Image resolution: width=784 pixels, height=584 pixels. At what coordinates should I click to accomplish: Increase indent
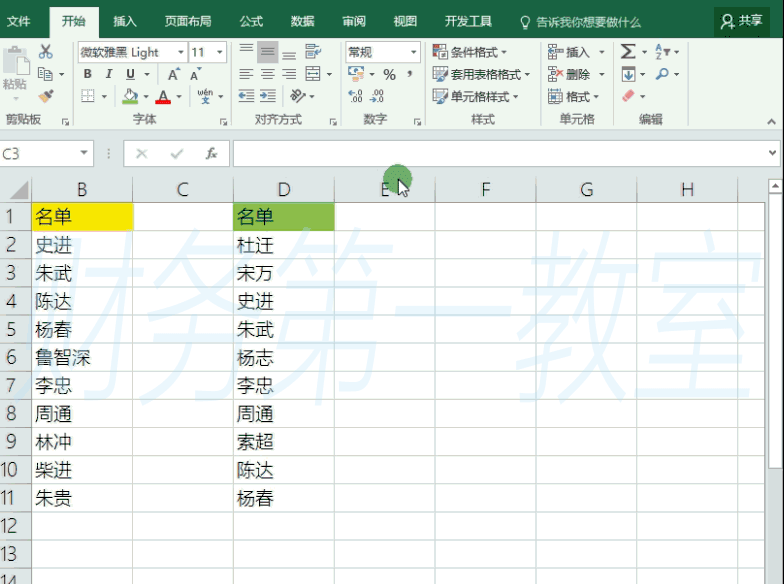tap(268, 96)
